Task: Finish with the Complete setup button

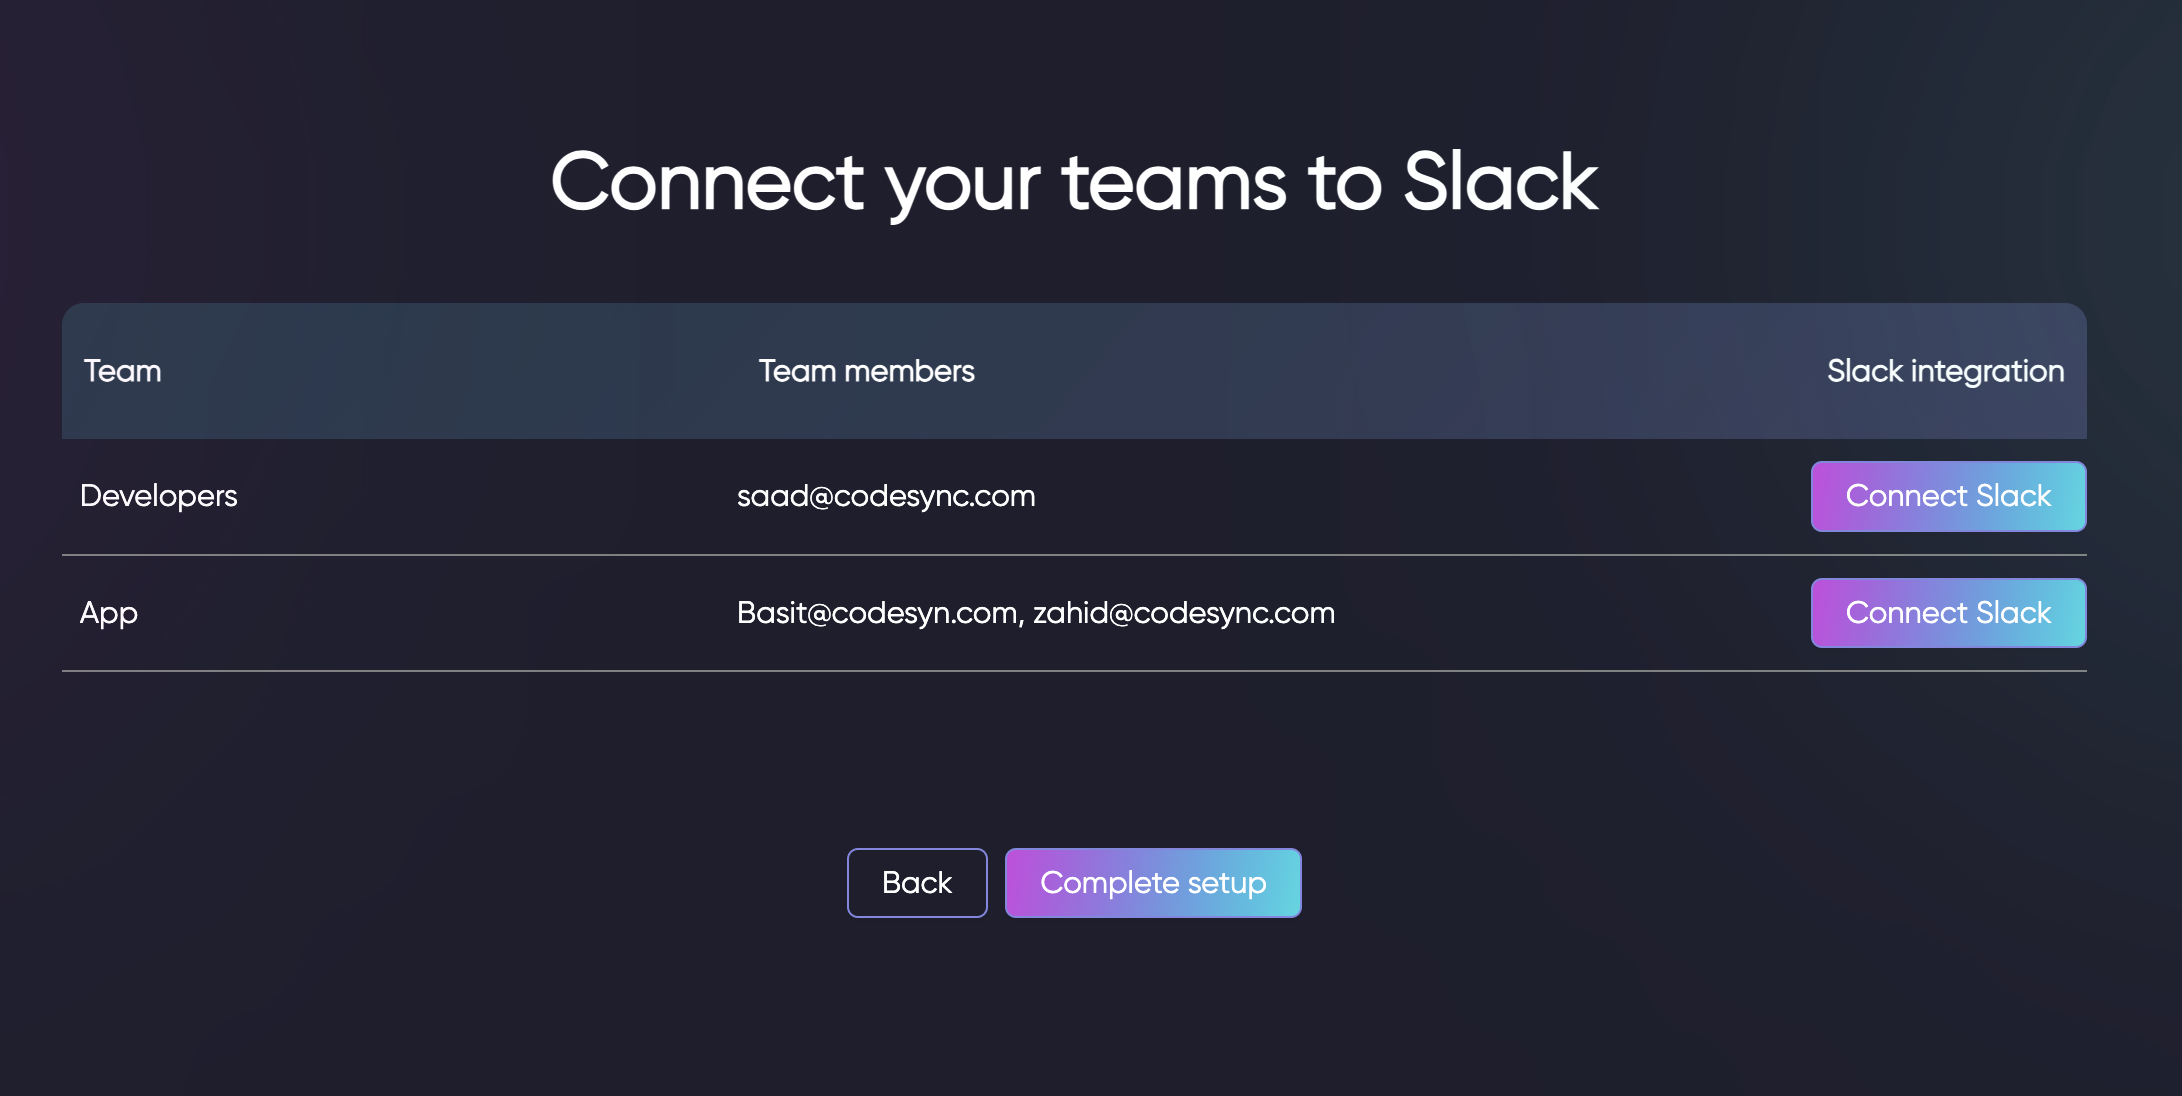Action: (1153, 883)
